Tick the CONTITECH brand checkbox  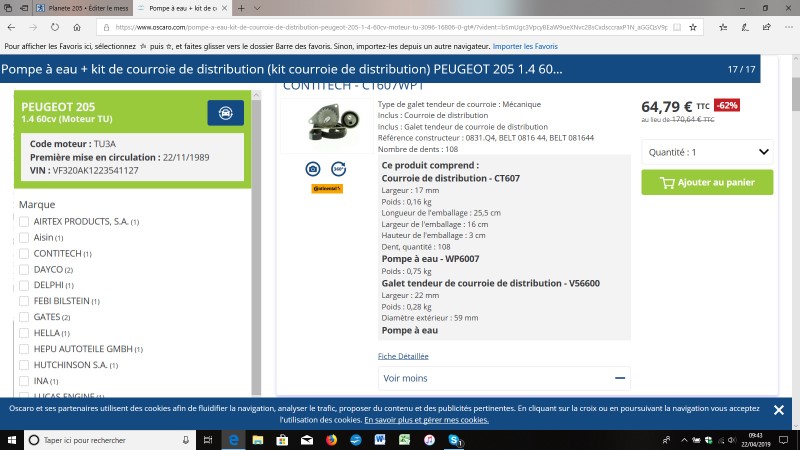click(24, 254)
